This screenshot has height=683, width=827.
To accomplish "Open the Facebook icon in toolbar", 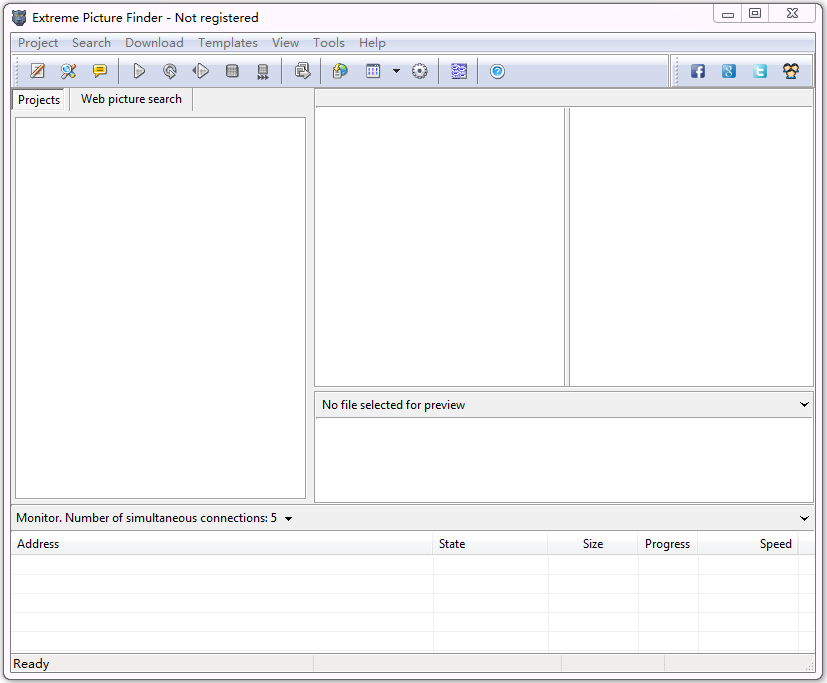I will click(x=698, y=71).
